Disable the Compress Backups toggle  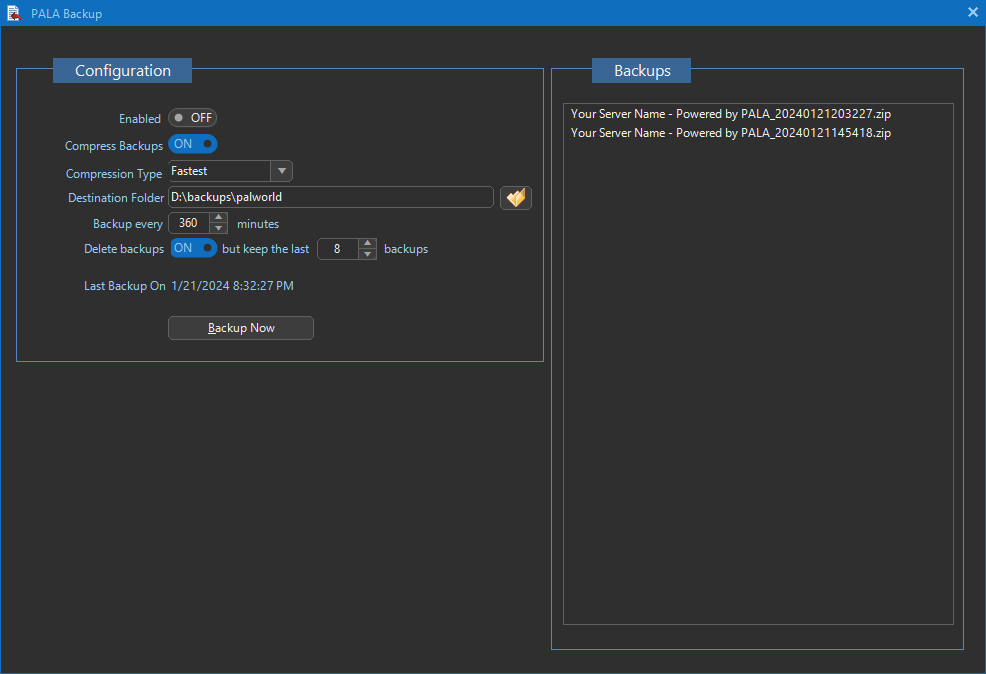click(192, 145)
